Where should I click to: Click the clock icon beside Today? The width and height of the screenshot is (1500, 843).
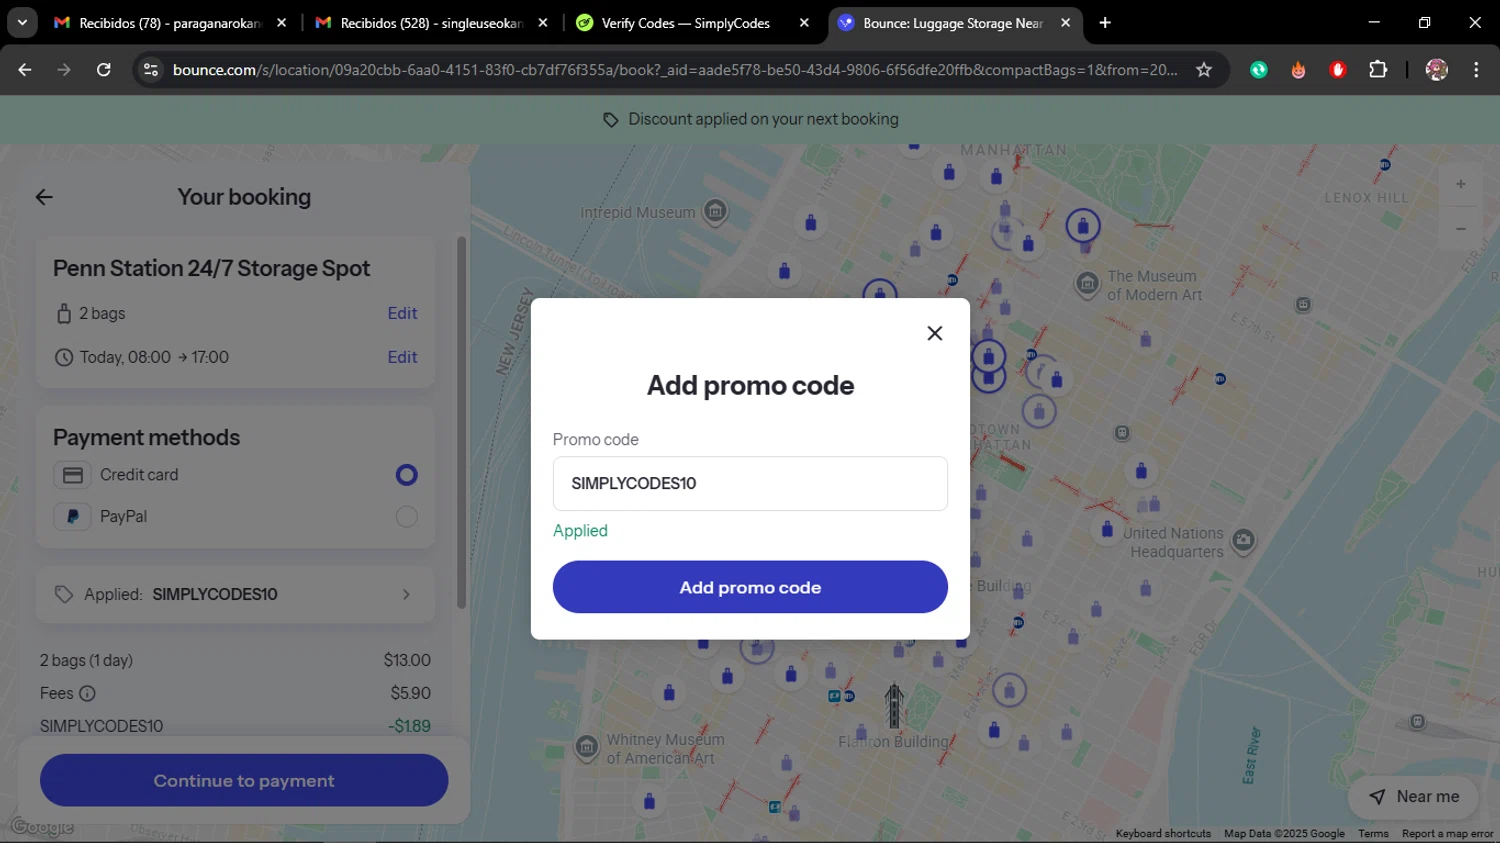[x=64, y=357]
